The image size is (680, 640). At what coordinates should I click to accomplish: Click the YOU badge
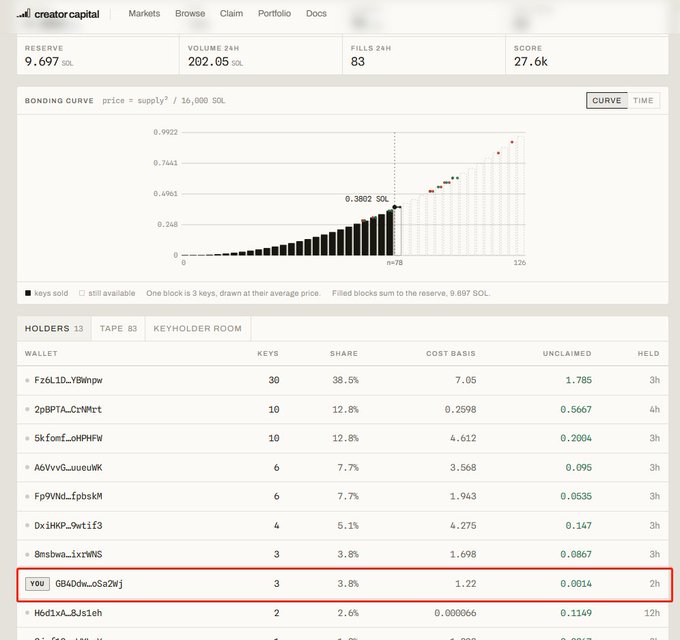[x=37, y=584]
